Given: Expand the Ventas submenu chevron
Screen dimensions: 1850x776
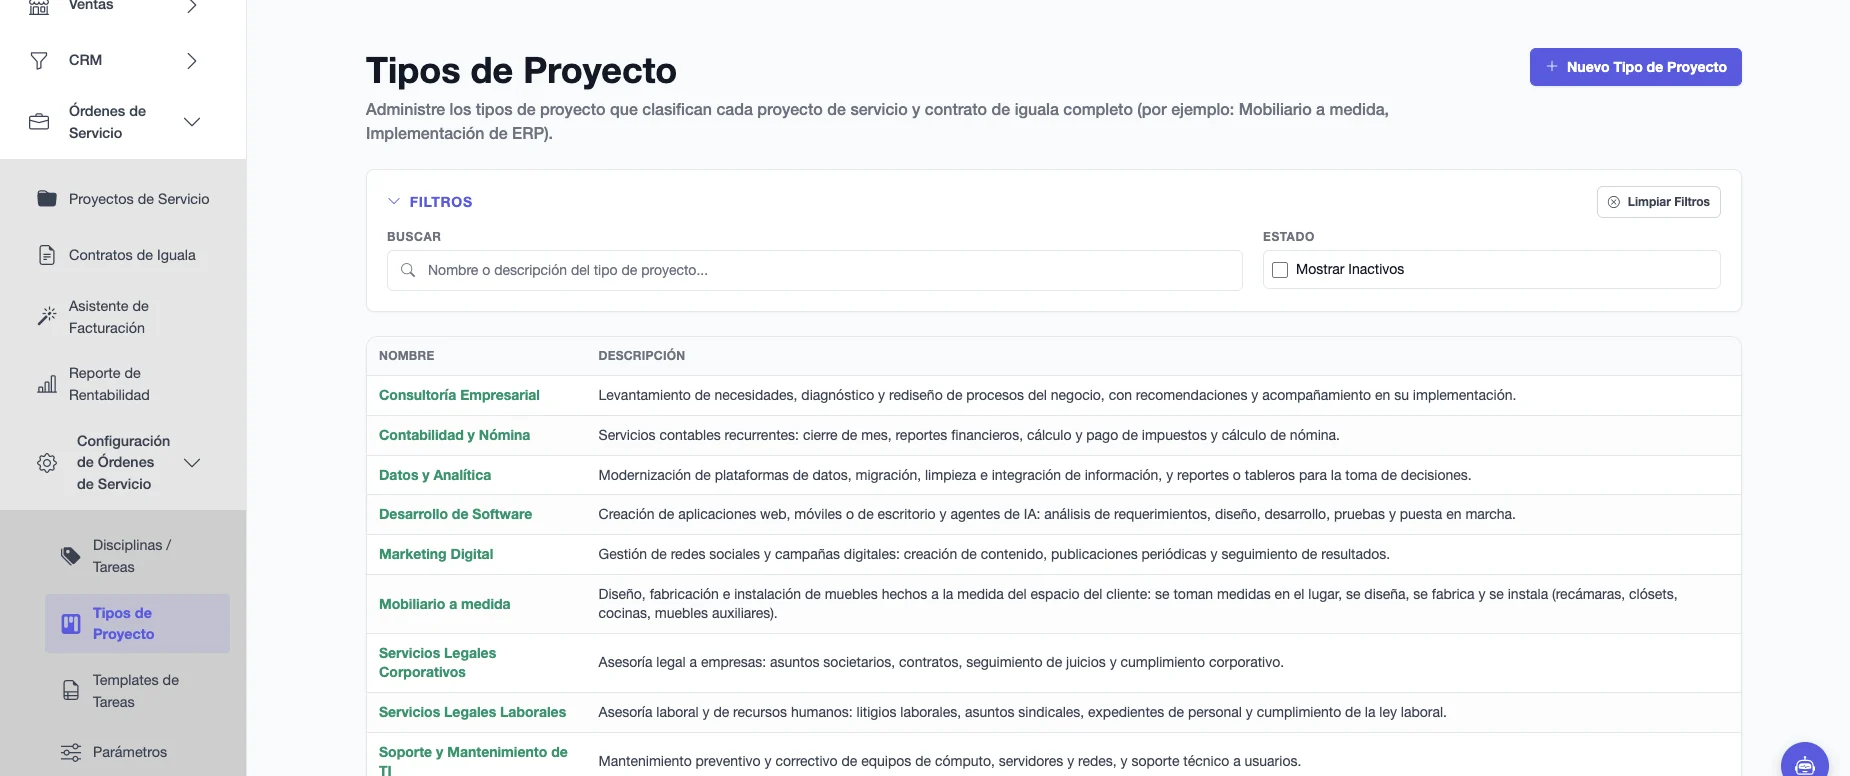Looking at the screenshot, I should (x=192, y=6).
